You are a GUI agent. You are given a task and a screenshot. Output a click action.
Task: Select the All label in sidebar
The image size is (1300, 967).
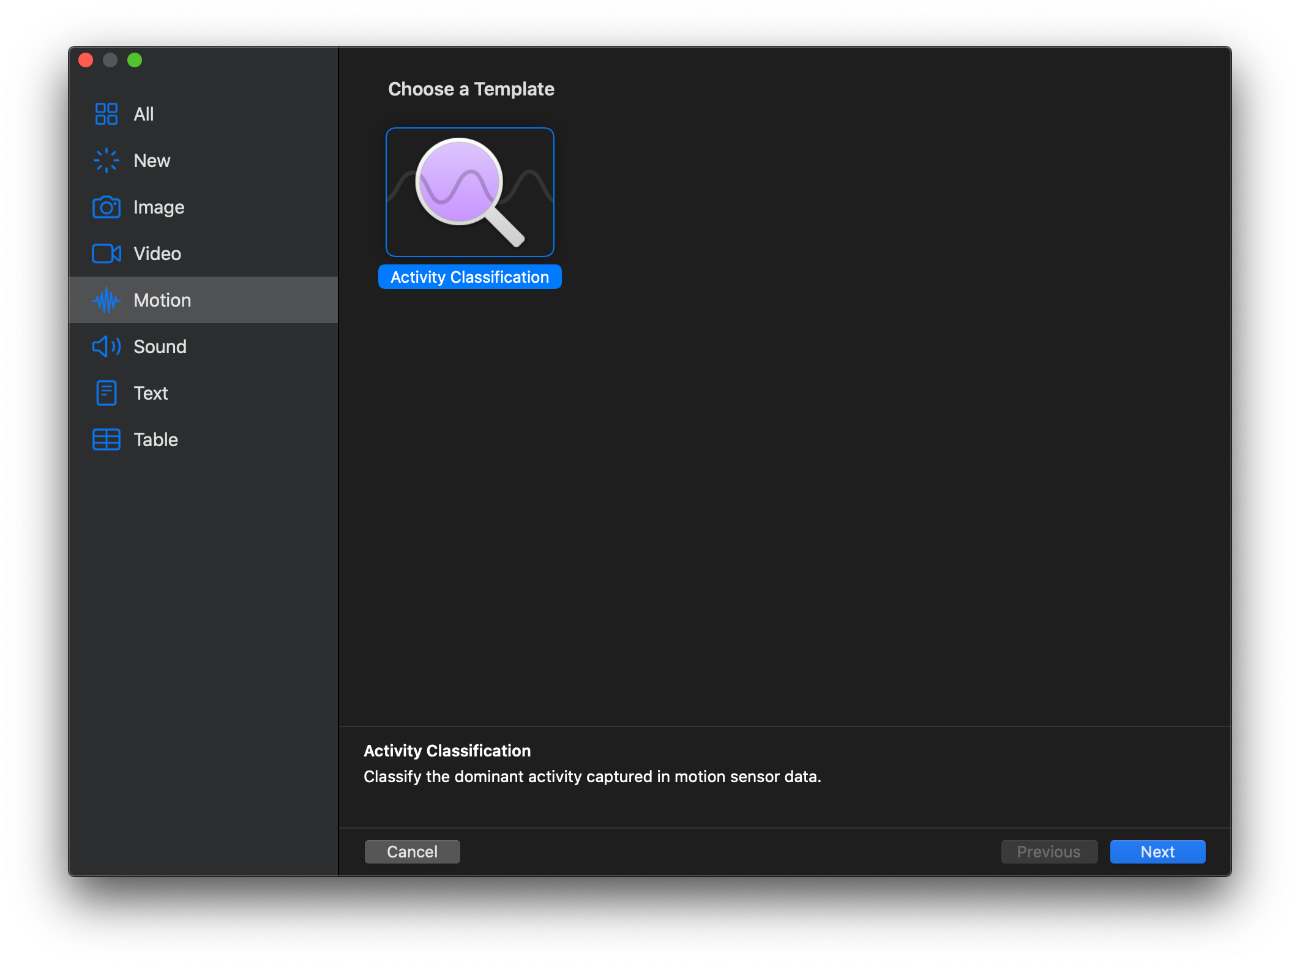(x=144, y=114)
